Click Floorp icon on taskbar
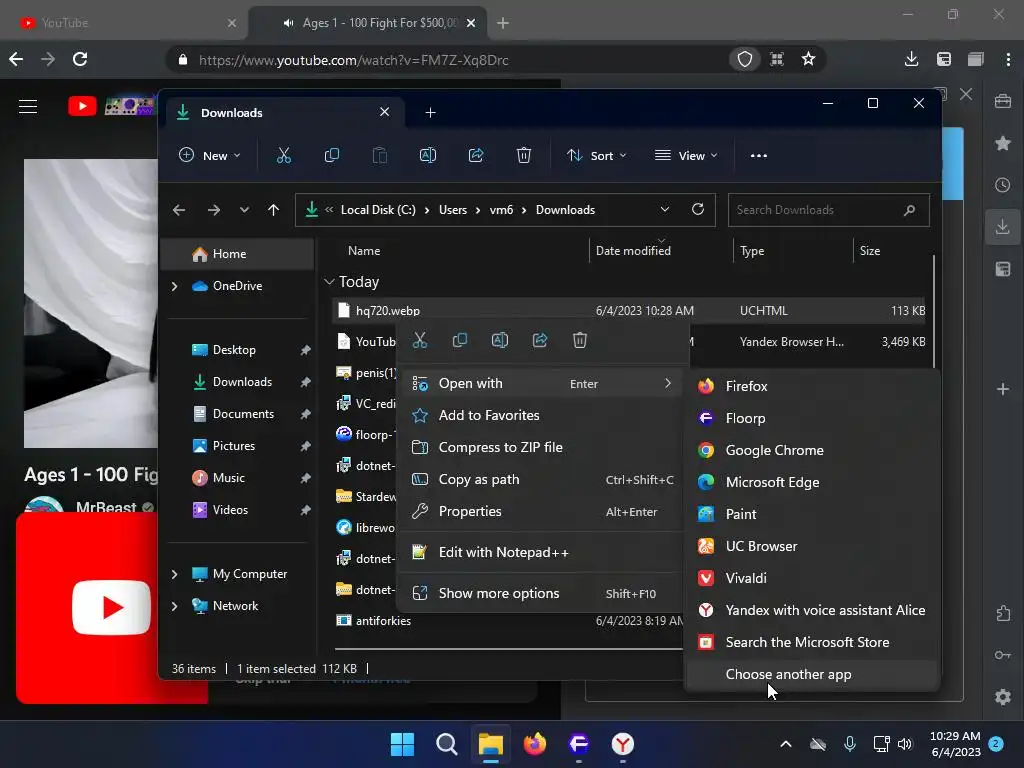Viewport: 1024px width, 768px height. 579,744
